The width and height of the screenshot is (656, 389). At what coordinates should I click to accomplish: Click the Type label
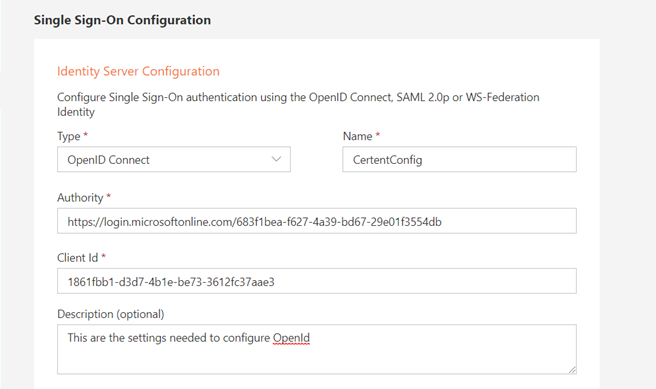[69, 136]
